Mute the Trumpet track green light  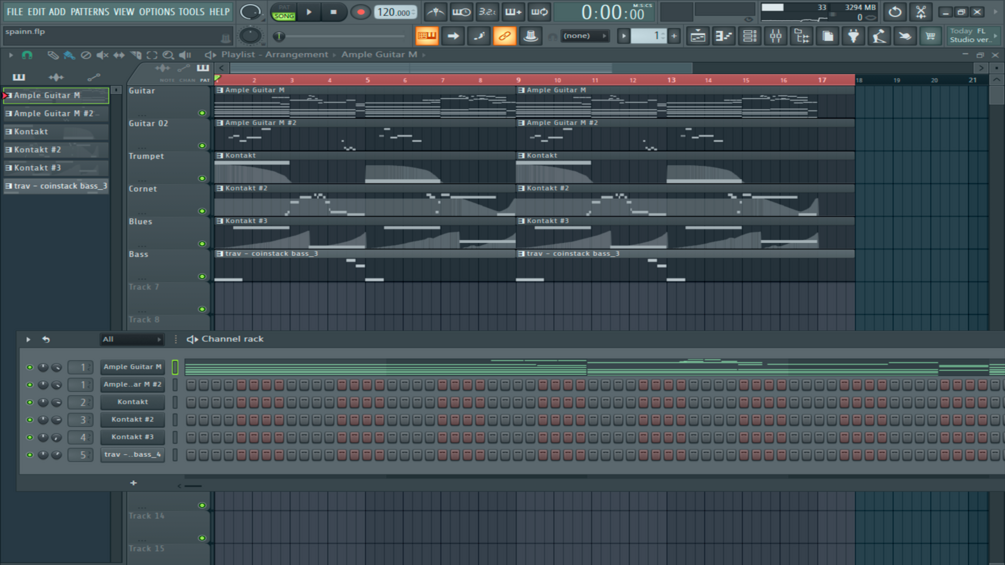[x=202, y=179]
